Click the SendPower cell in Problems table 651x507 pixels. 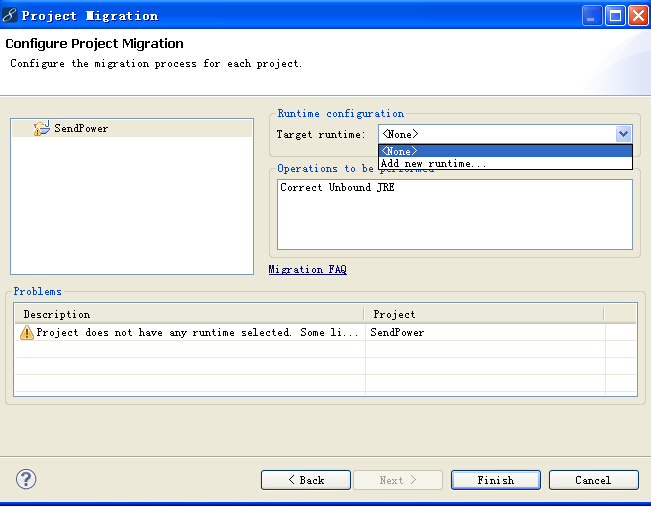(397, 332)
